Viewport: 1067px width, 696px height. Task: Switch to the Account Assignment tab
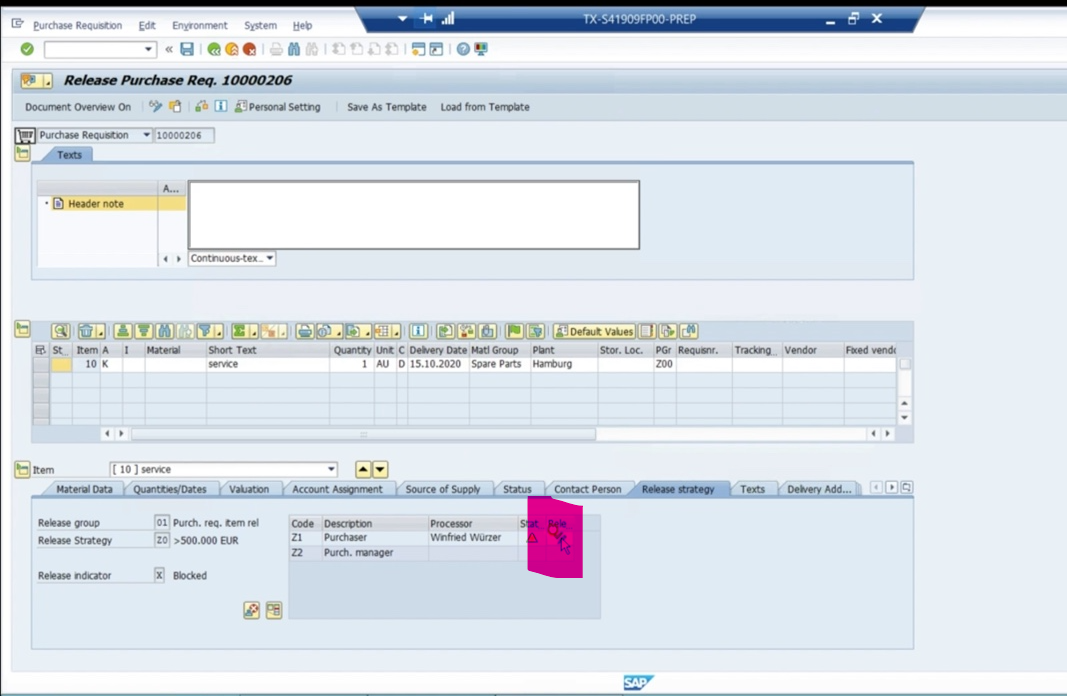[338, 489]
